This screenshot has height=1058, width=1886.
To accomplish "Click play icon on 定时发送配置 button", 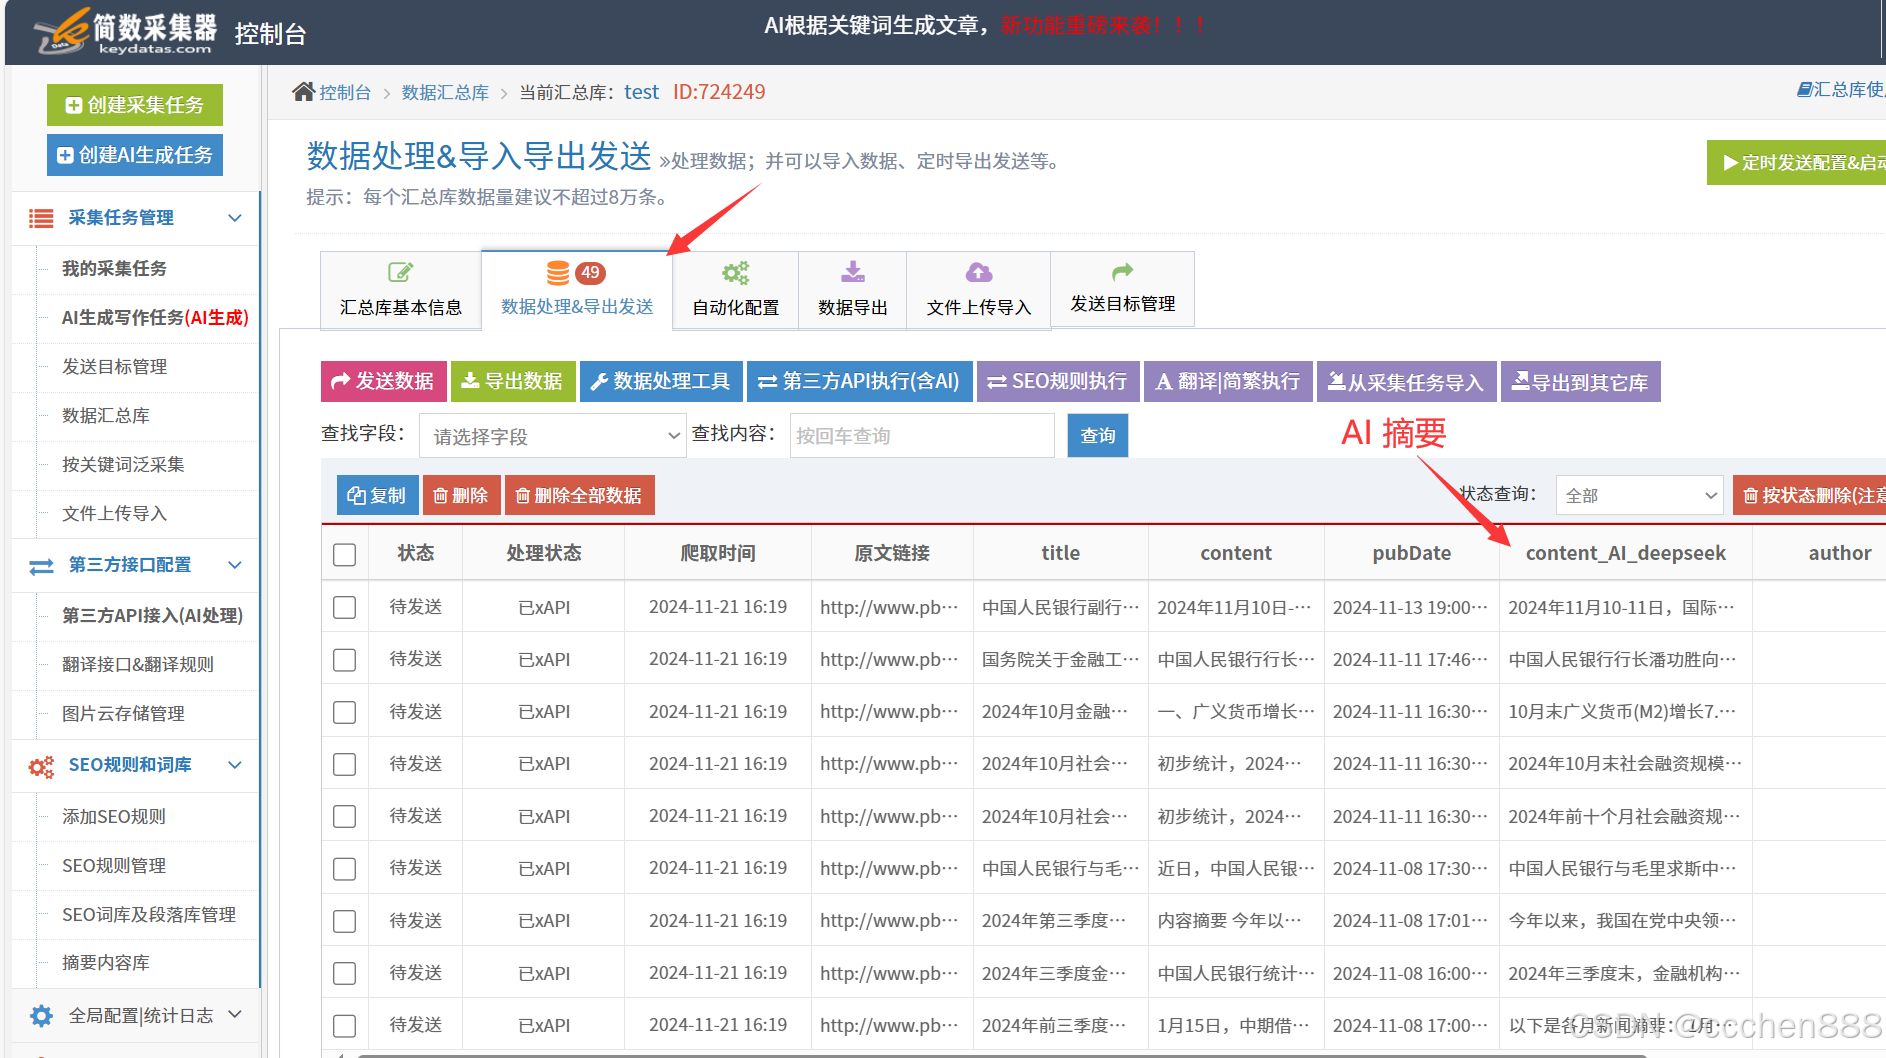I will click(1730, 162).
